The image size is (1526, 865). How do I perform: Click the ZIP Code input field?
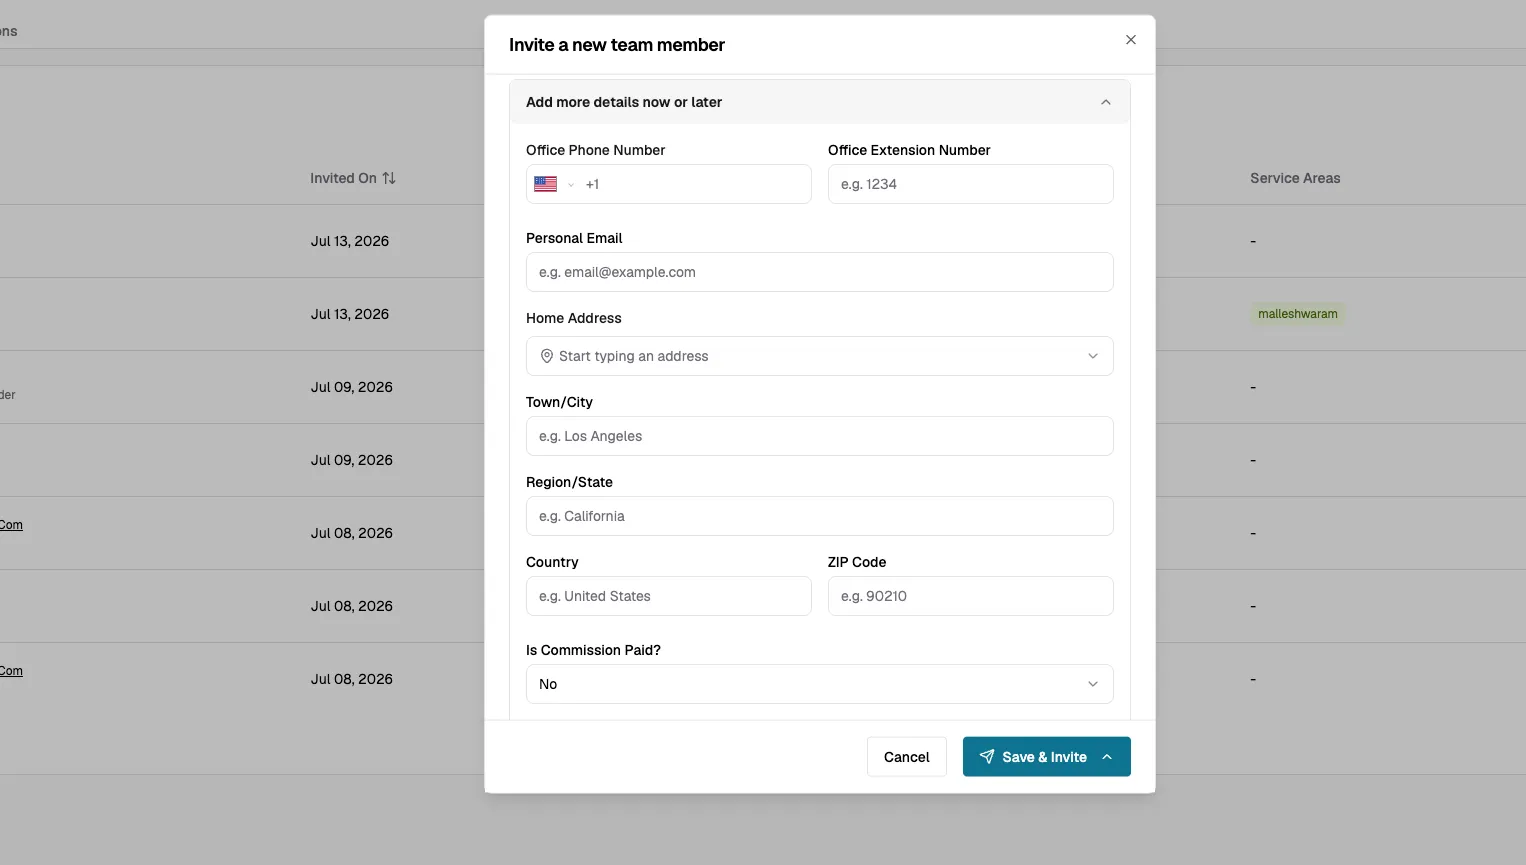tap(970, 596)
